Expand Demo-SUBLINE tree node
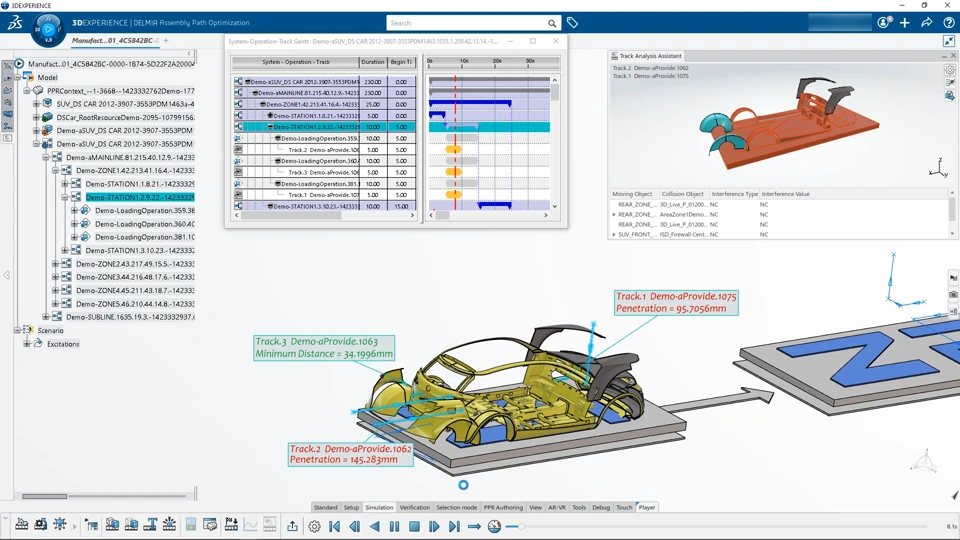This screenshot has height=540, width=960. point(45,317)
